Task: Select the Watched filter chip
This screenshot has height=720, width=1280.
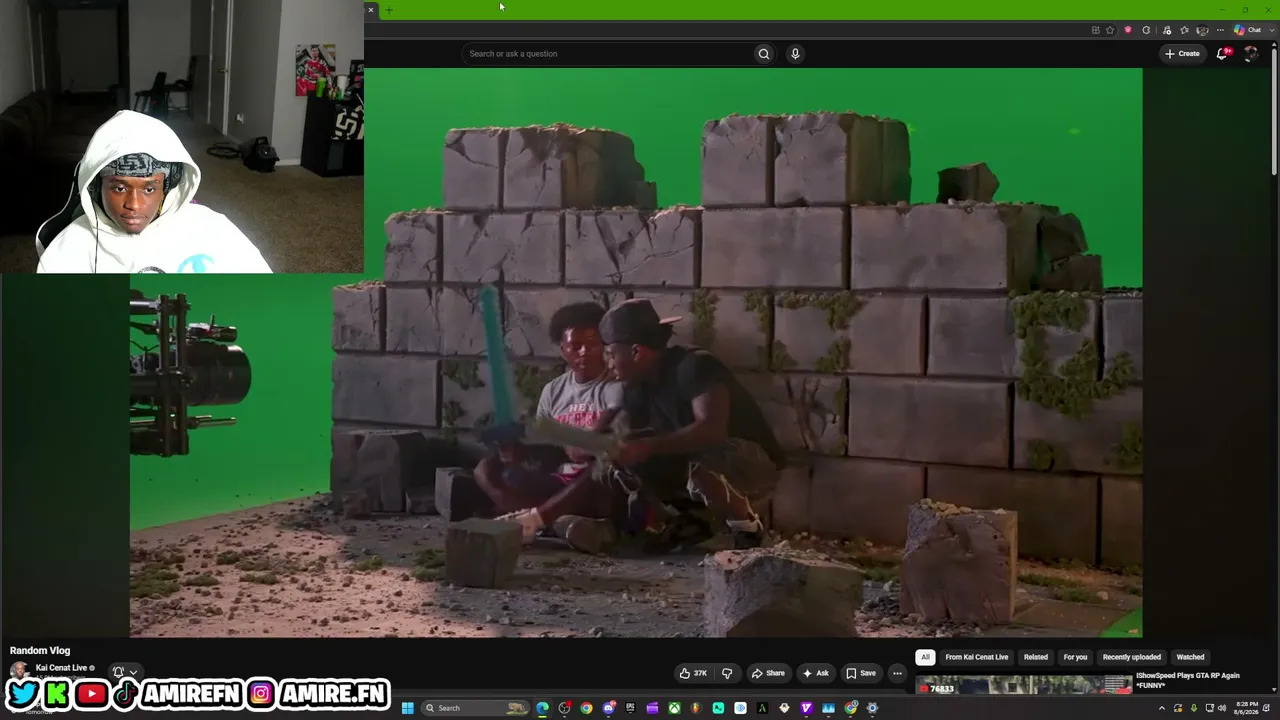Action: coord(1190,657)
